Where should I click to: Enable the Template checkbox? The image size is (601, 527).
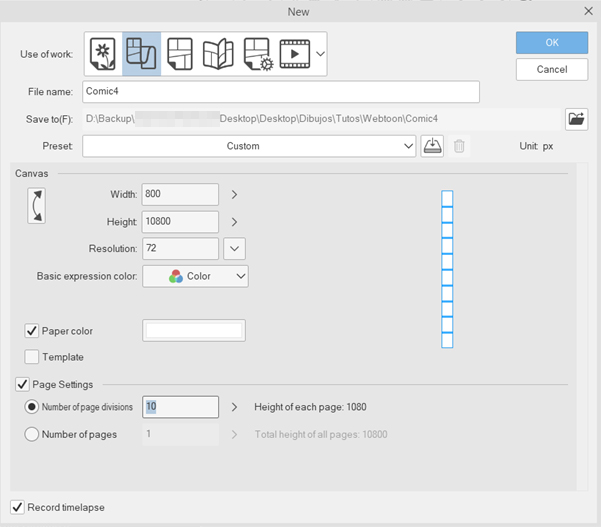coord(32,357)
